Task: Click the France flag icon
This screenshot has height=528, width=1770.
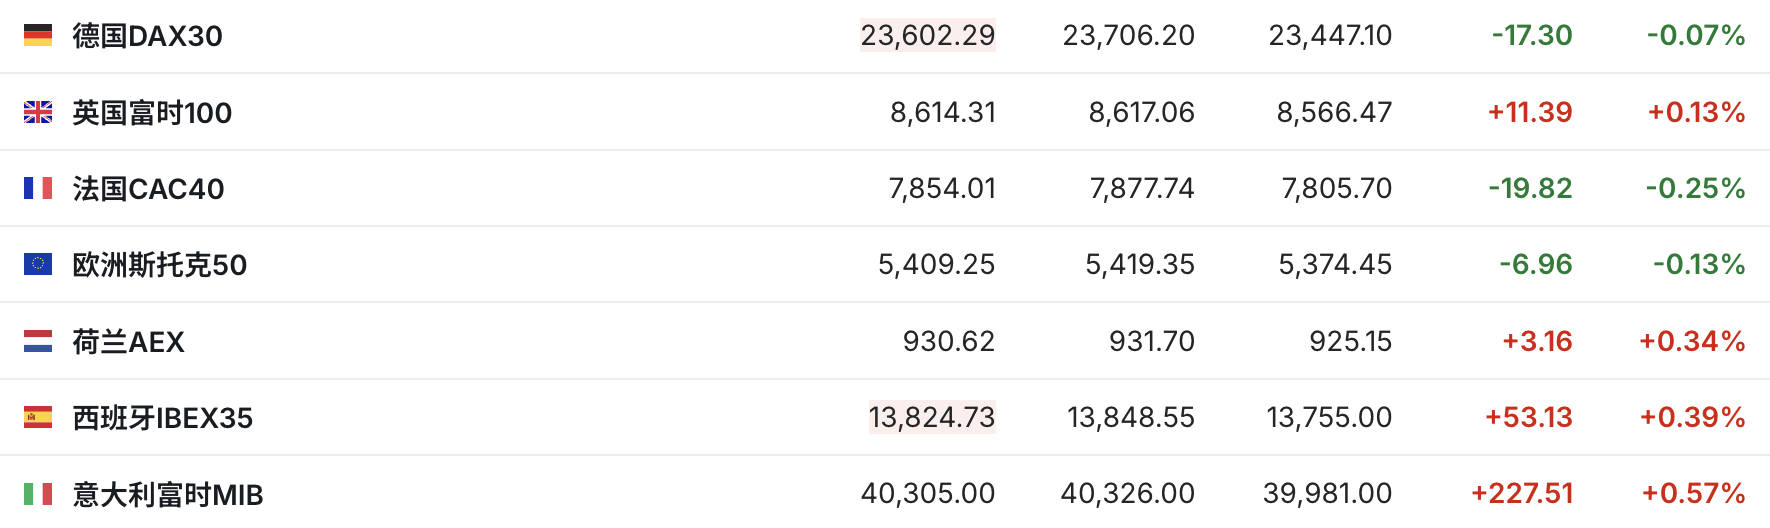Action: tap(38, 188)
